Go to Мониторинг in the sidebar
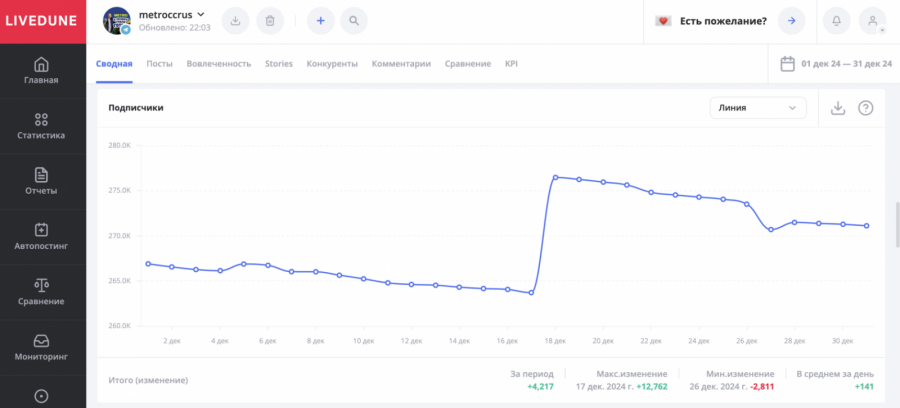The height and width of the screenshot is (408, 900). [41, 346]
